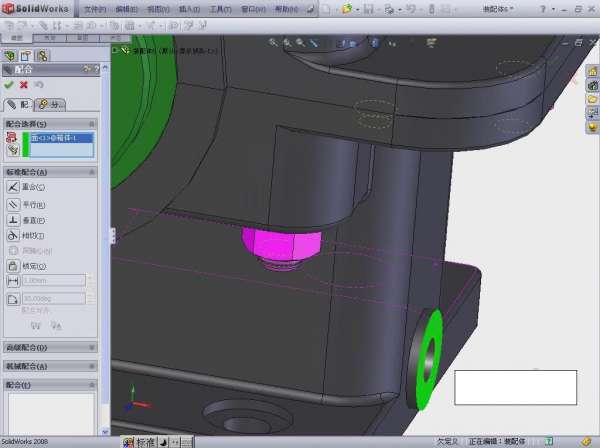
Task: Click the selected face entry in mate selections
Action: pos(58,137)
